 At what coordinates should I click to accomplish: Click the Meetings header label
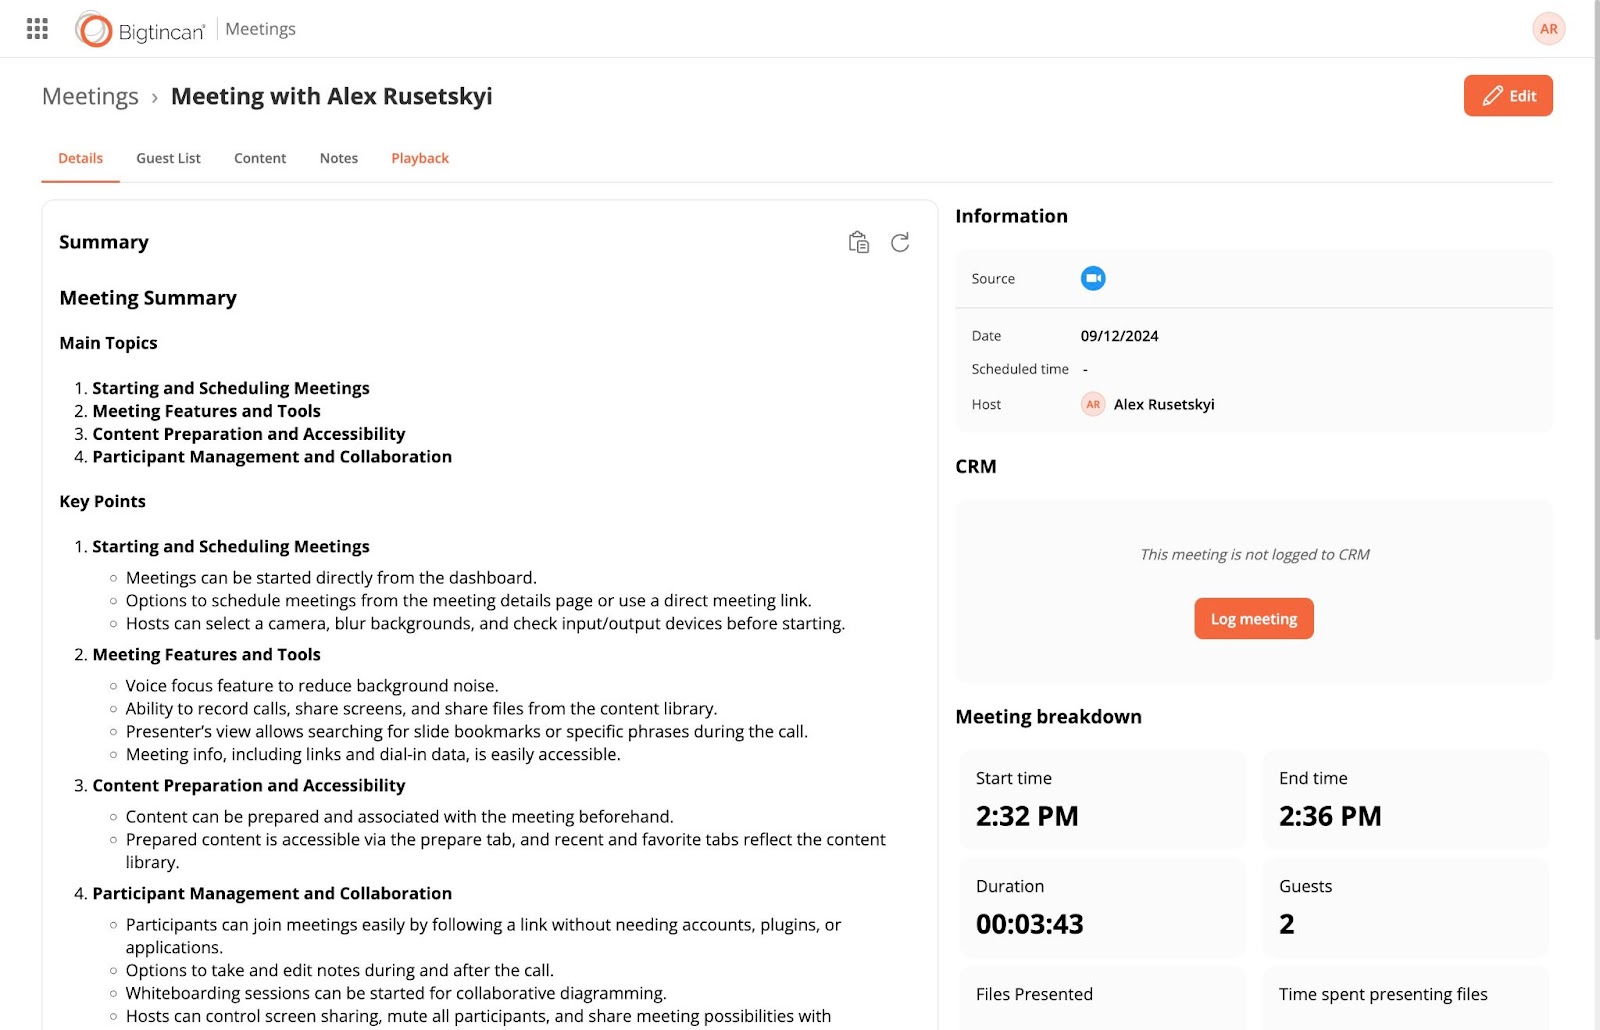pyautogui.click(x=260, y=29)
